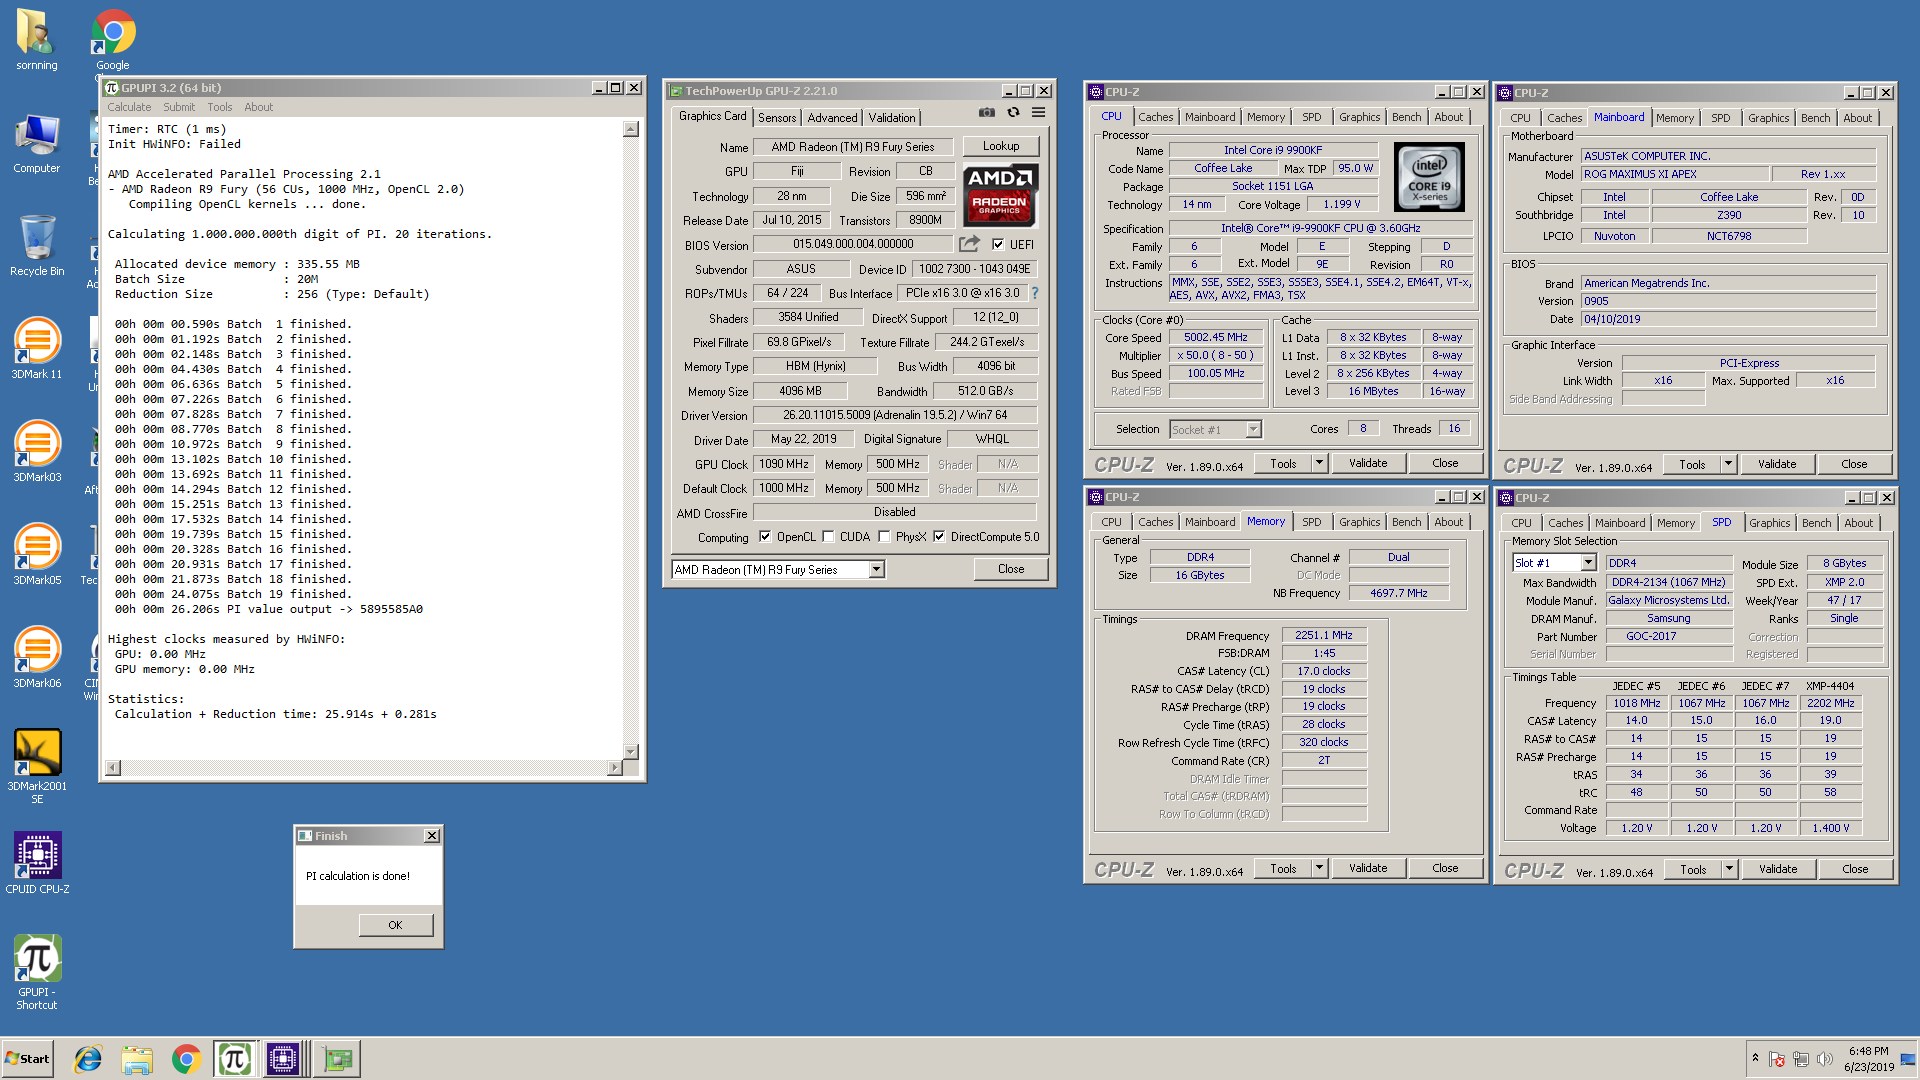1920x1080 pixels.
Task: Expand Tools arrow in CPU-Z CPU window
Action: [x=1319, y=463]
